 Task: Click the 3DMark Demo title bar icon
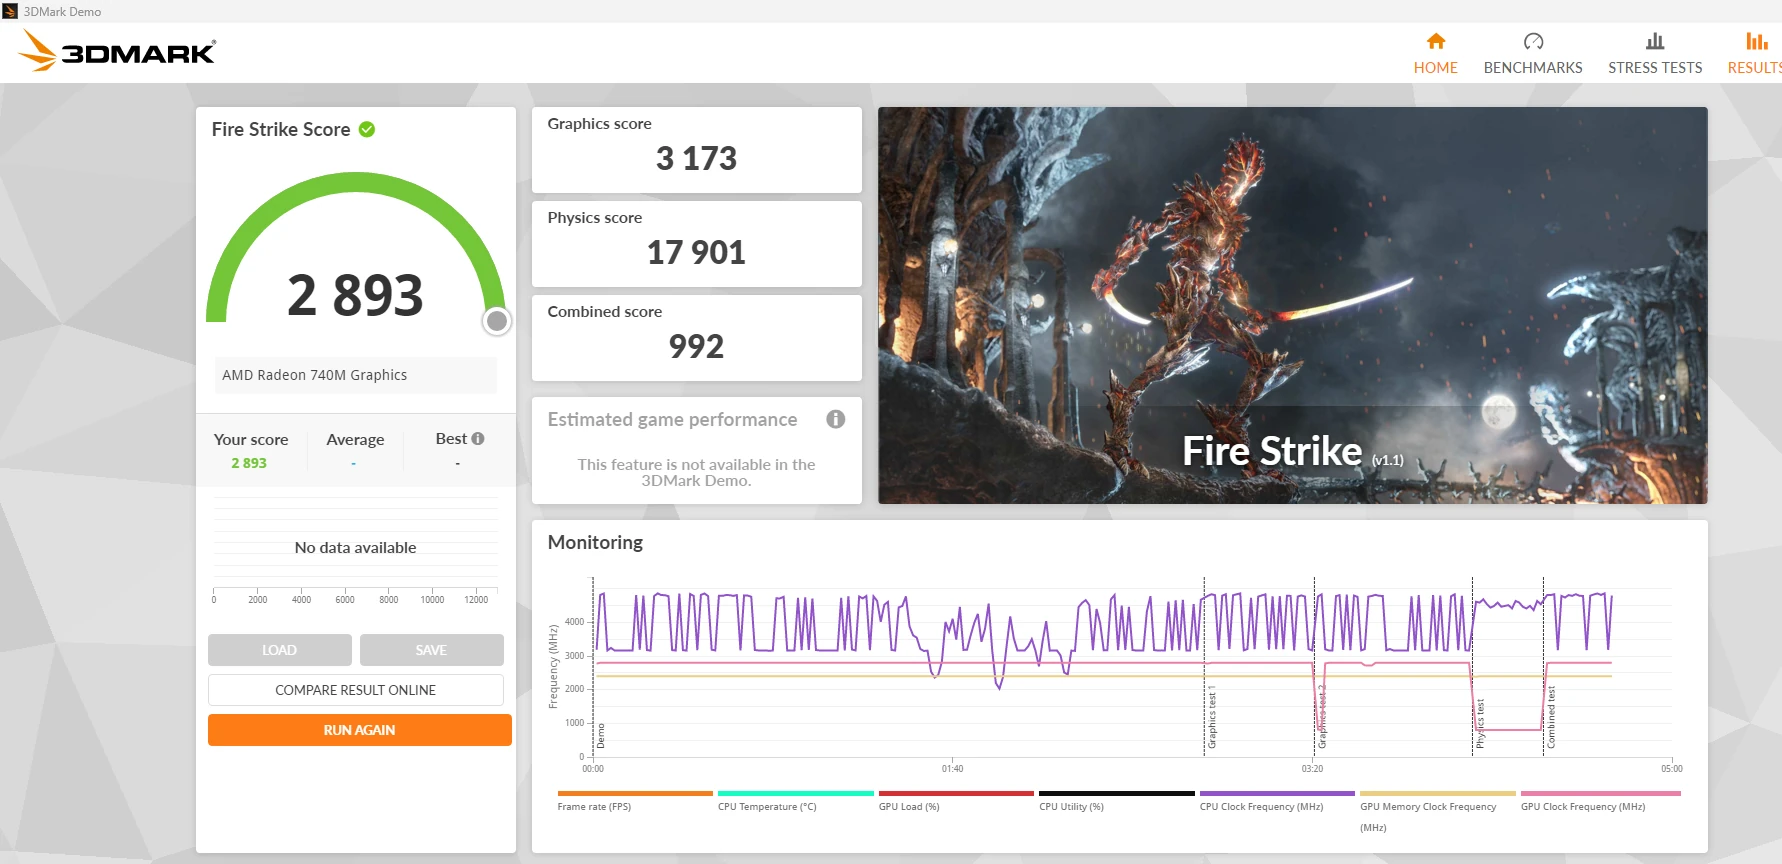click(10, 11)
